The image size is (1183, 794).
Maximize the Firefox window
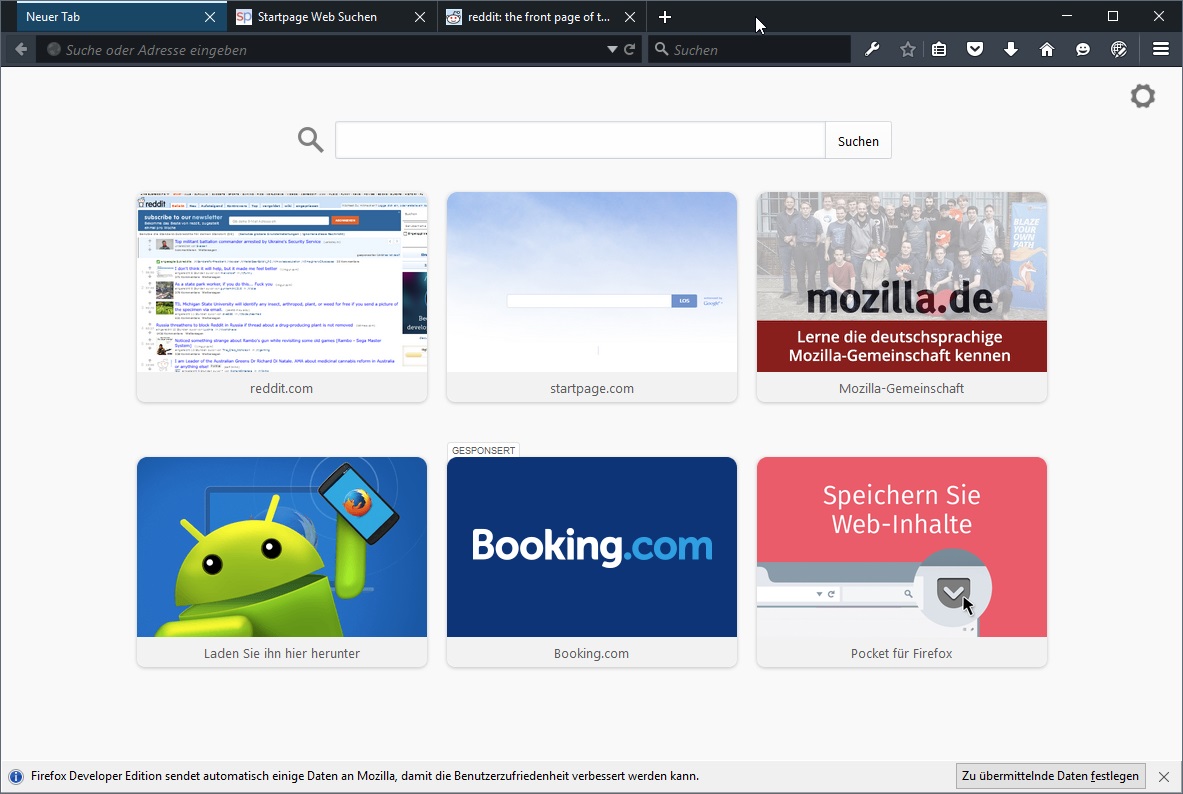pyautogui.click(x=1113, y=16)
